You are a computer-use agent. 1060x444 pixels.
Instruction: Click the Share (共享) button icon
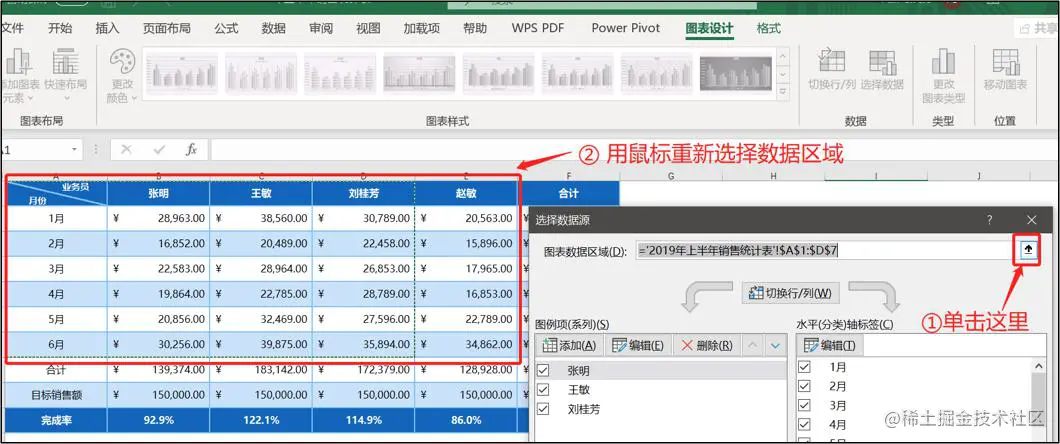click(x=1025, y=28)
